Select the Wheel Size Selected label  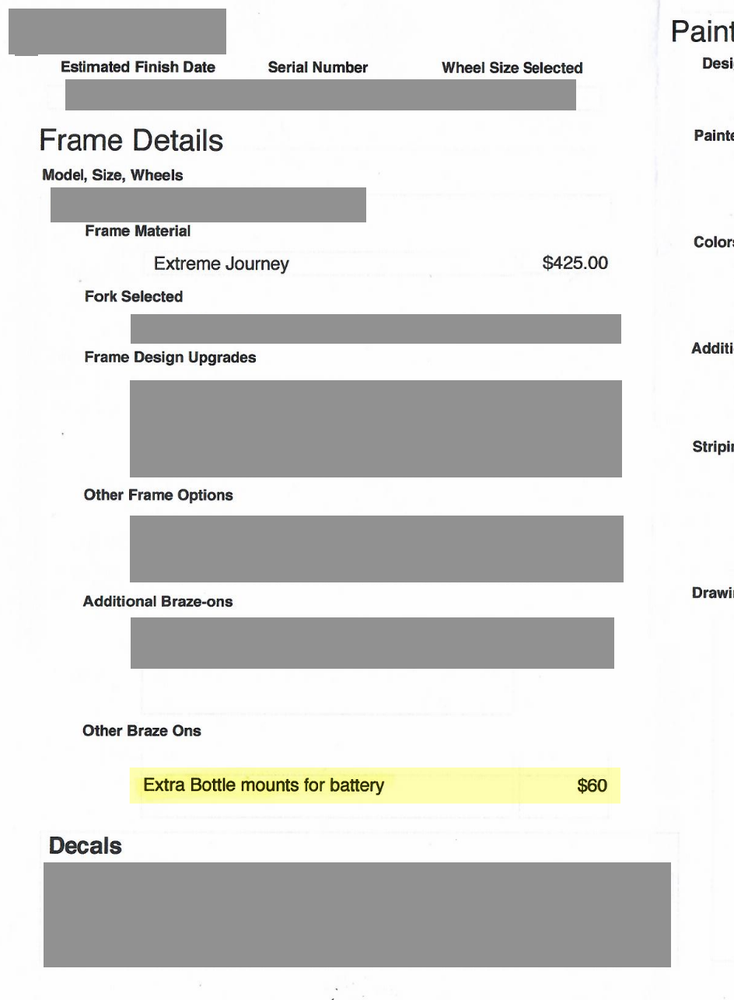click(x=512, y=68)
